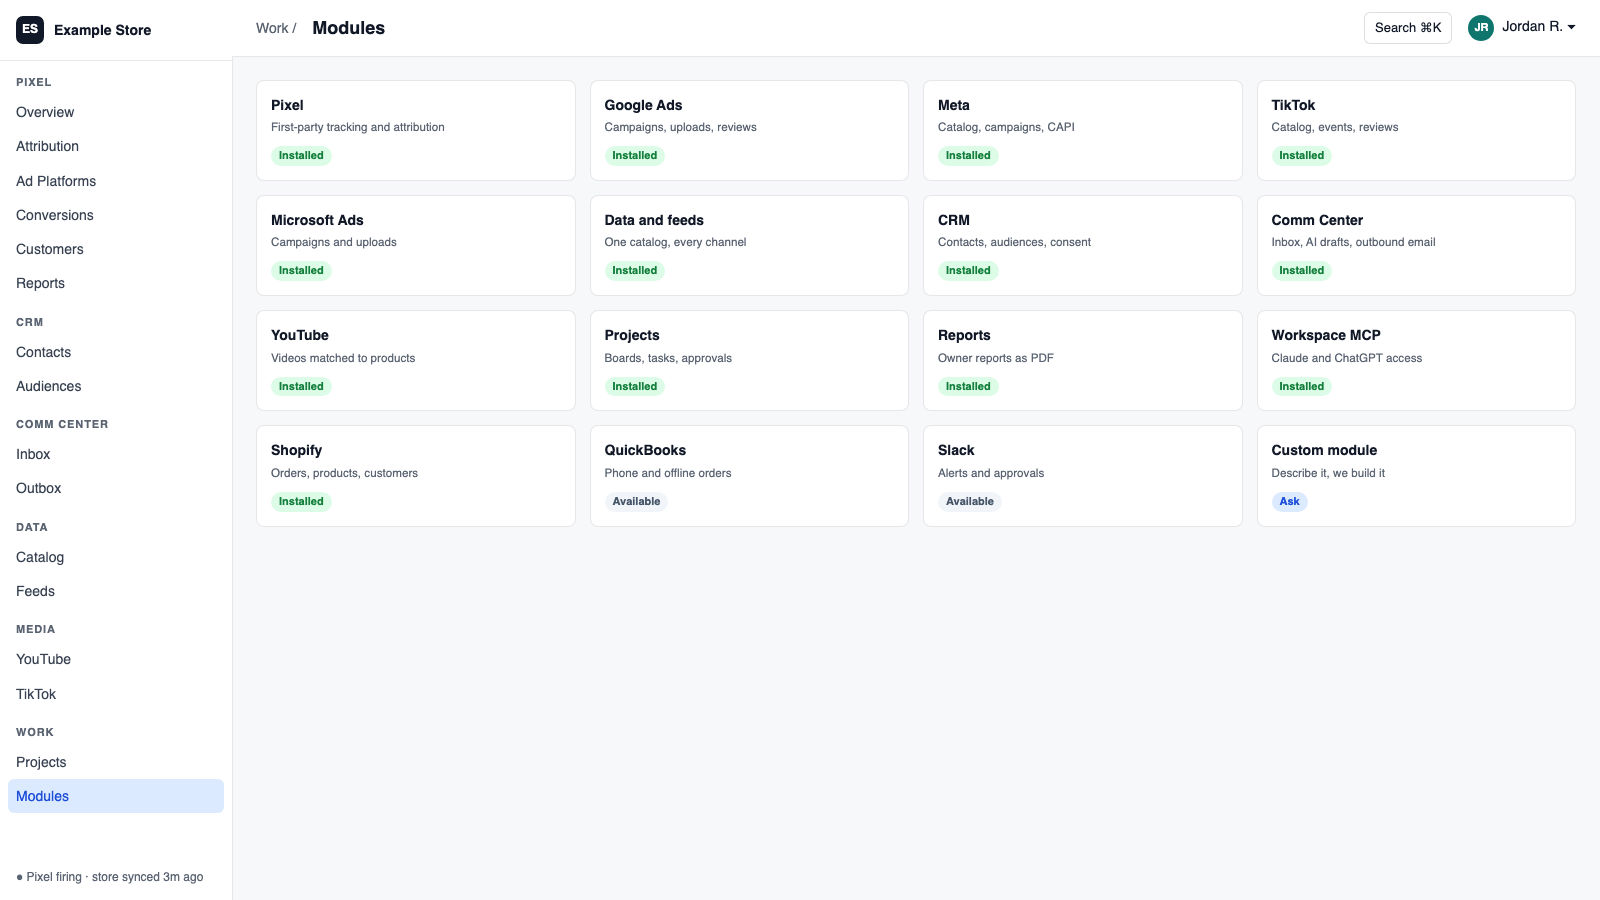Navigate to Catalog in the sidebar
Image resolution: width=1600 pixels, height=900 pixels.
116,557
